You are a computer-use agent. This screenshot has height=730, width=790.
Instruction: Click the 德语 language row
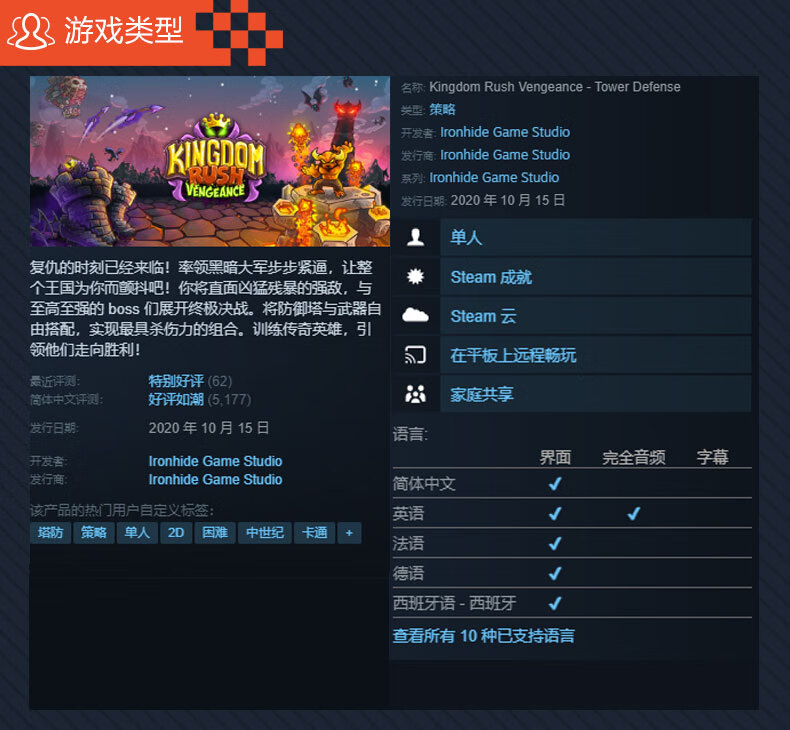572,573
